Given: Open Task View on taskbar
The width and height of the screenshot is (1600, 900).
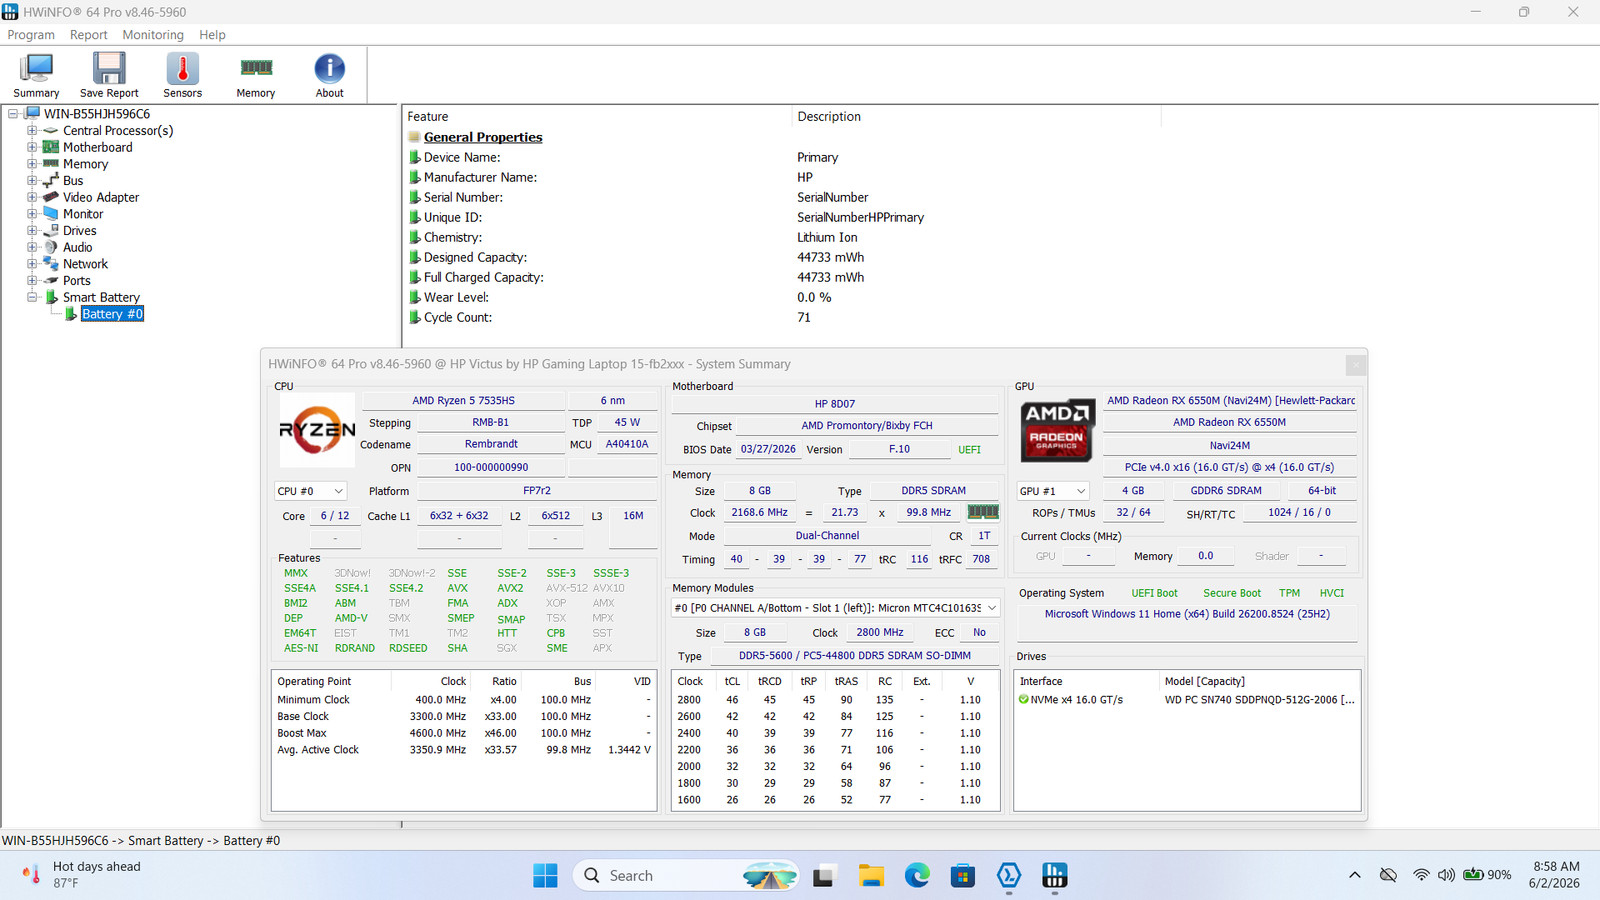Looking at the screenshot, I should [x=824, y=876].
